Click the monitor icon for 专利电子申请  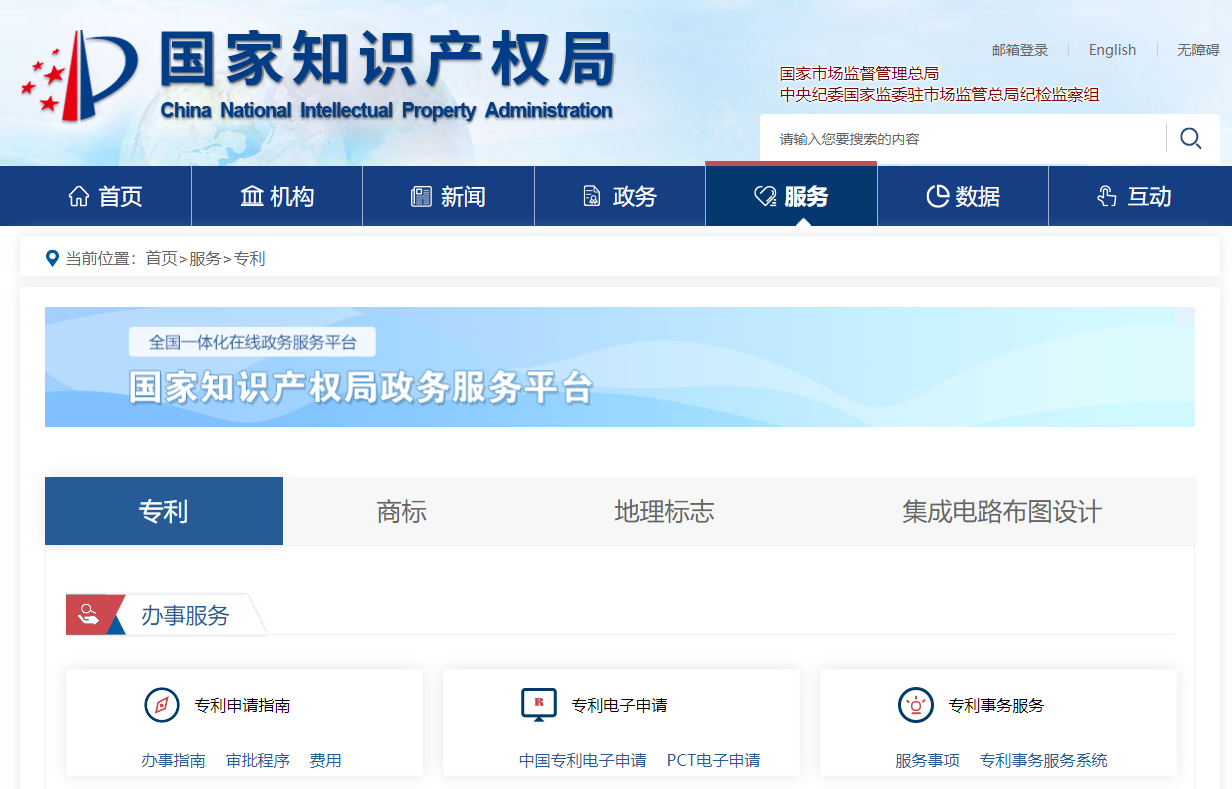coord(538,705)
